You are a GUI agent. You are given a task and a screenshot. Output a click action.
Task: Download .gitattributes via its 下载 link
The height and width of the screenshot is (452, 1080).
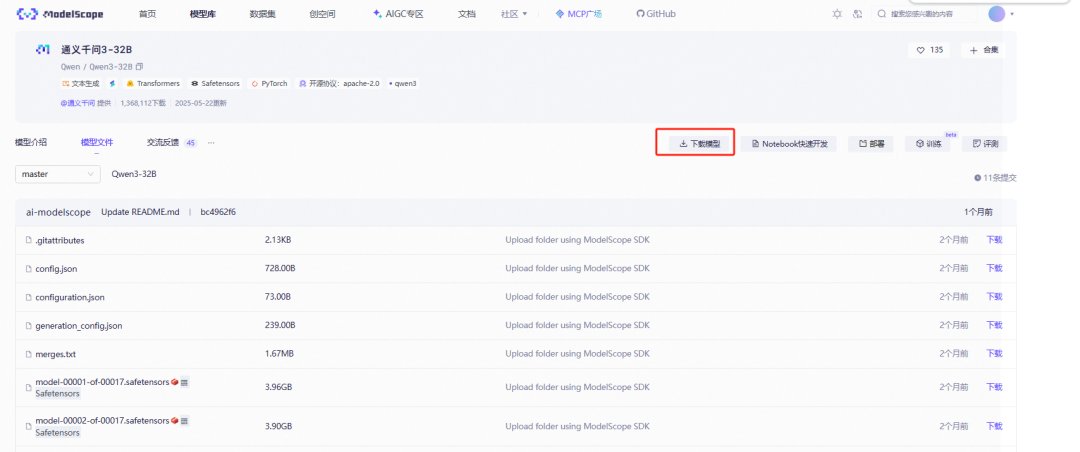[994, 240]
